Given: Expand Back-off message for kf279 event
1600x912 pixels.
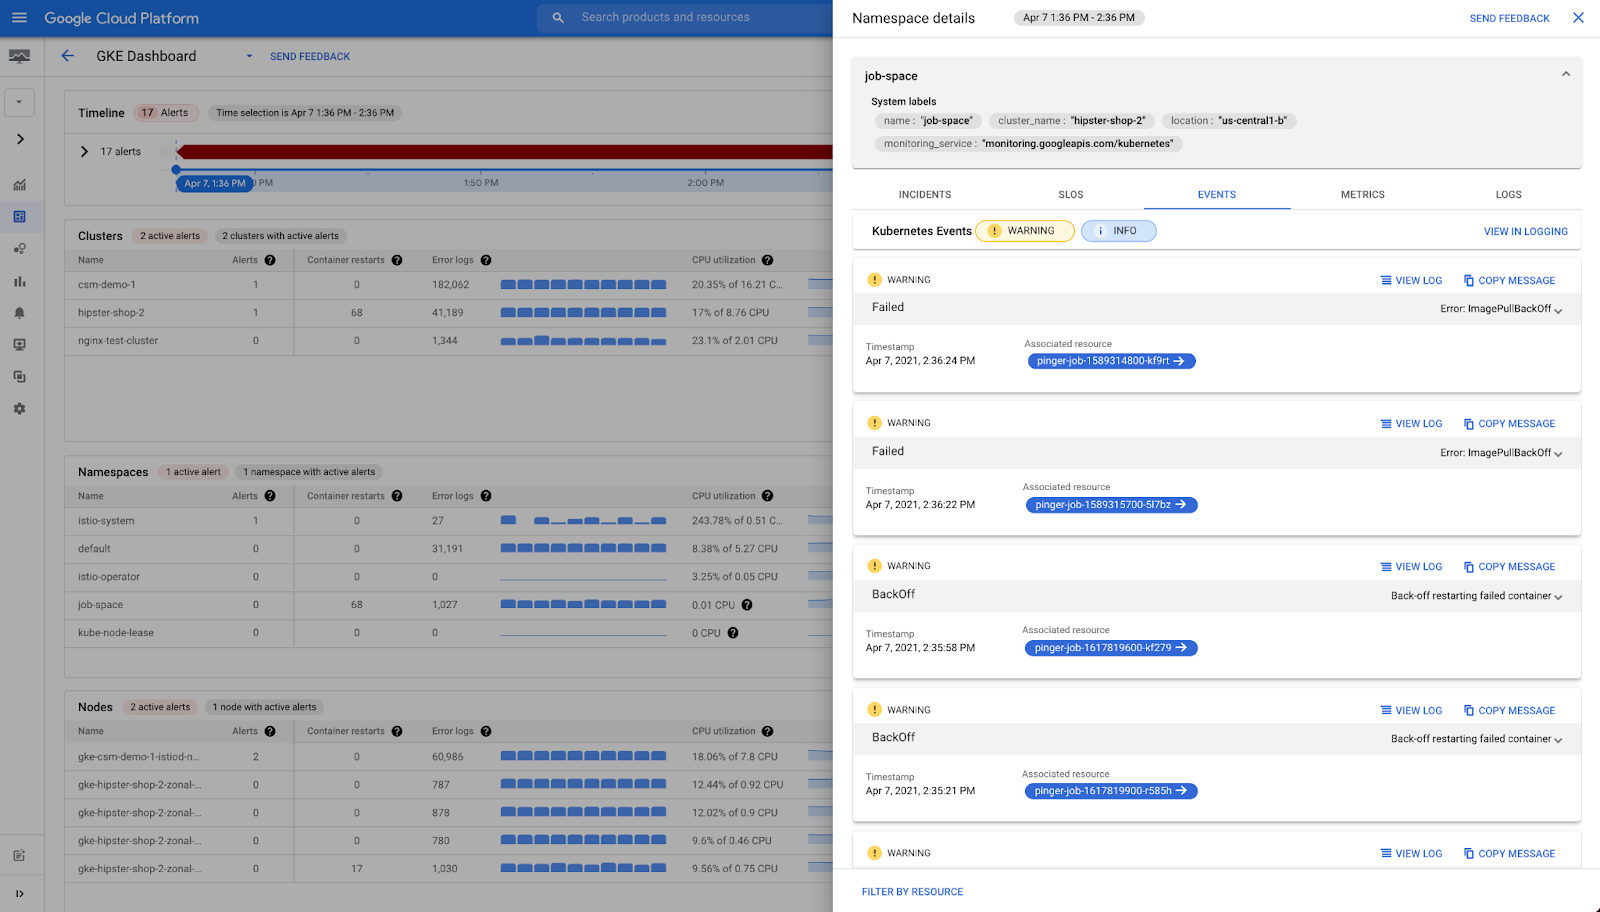Looking at the screenshot, I should click(1558, 597).
